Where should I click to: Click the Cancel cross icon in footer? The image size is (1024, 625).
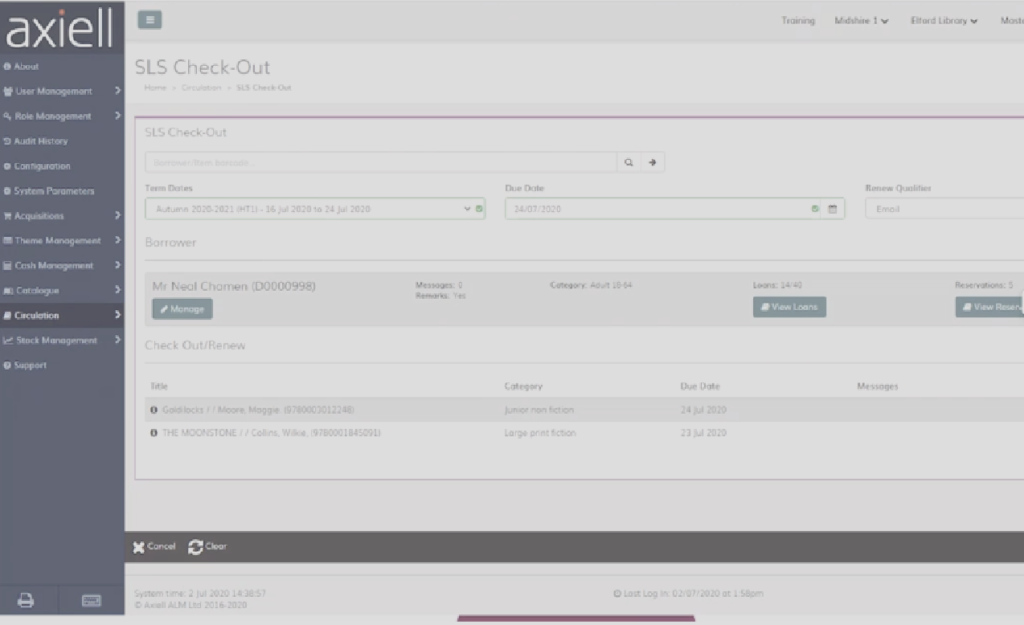pos(139,546)
